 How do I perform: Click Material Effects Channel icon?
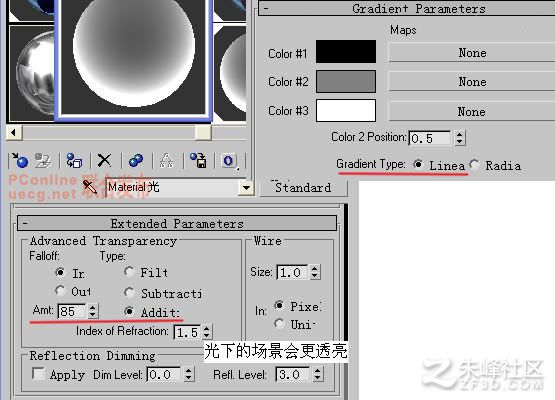pyautogui.click(x=229, y=161)
